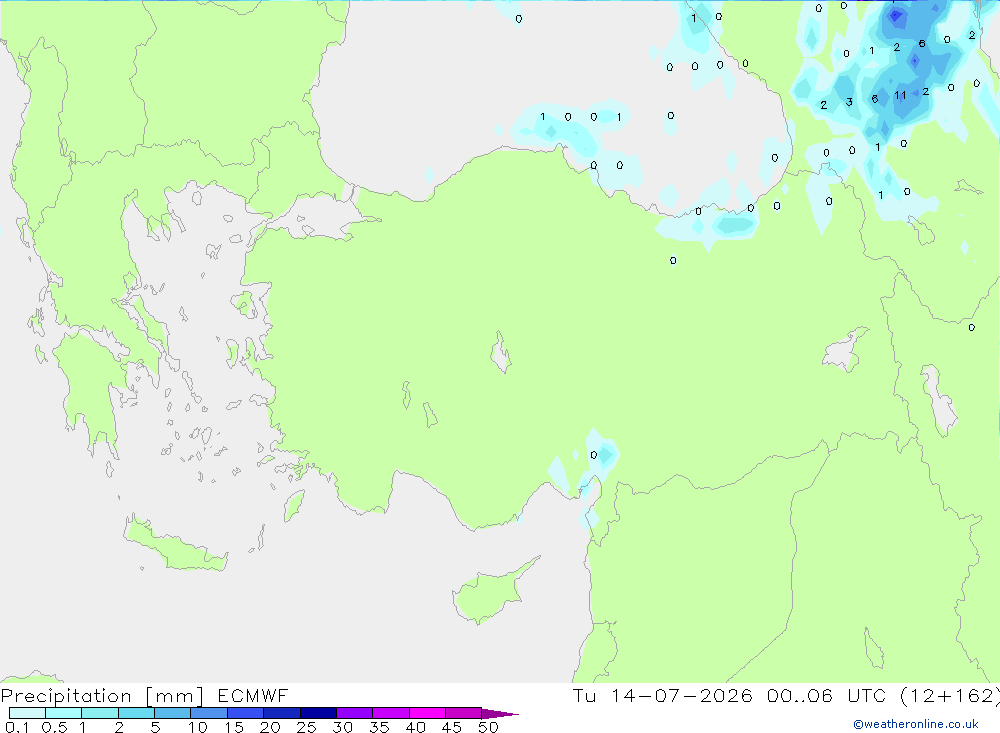Click the '25' legend scale label
1000x733 pixels.
pos(307,727)
